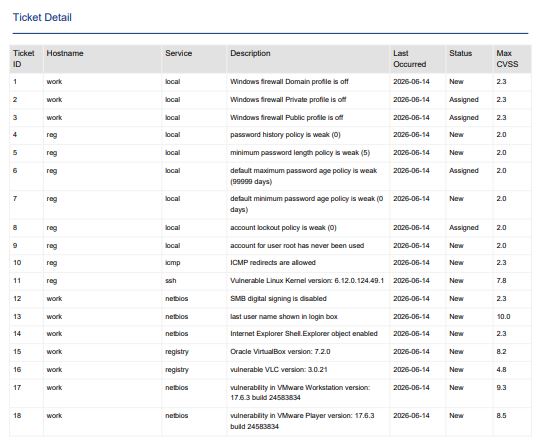Click the Last Occurred column header

409,59
